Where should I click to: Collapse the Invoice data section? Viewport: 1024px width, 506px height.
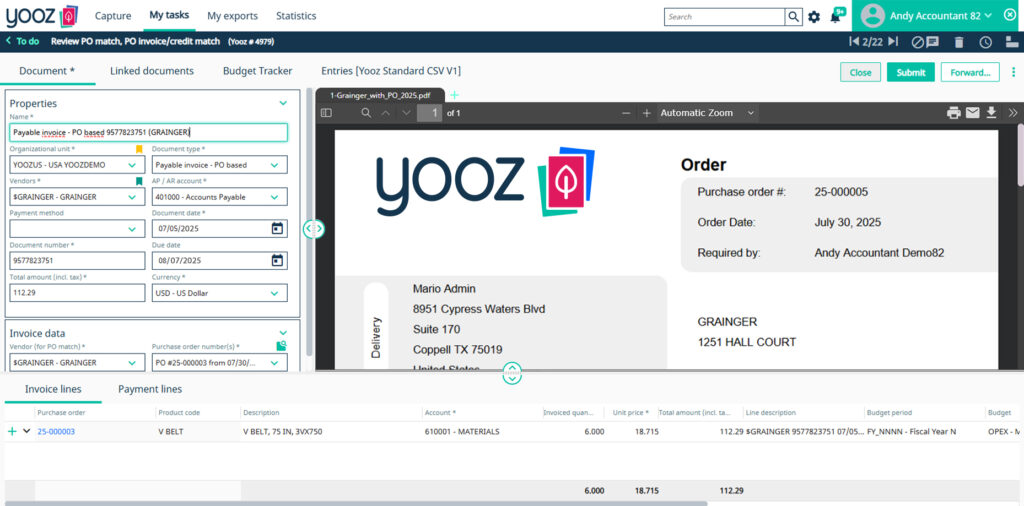(x=283, y=333)
